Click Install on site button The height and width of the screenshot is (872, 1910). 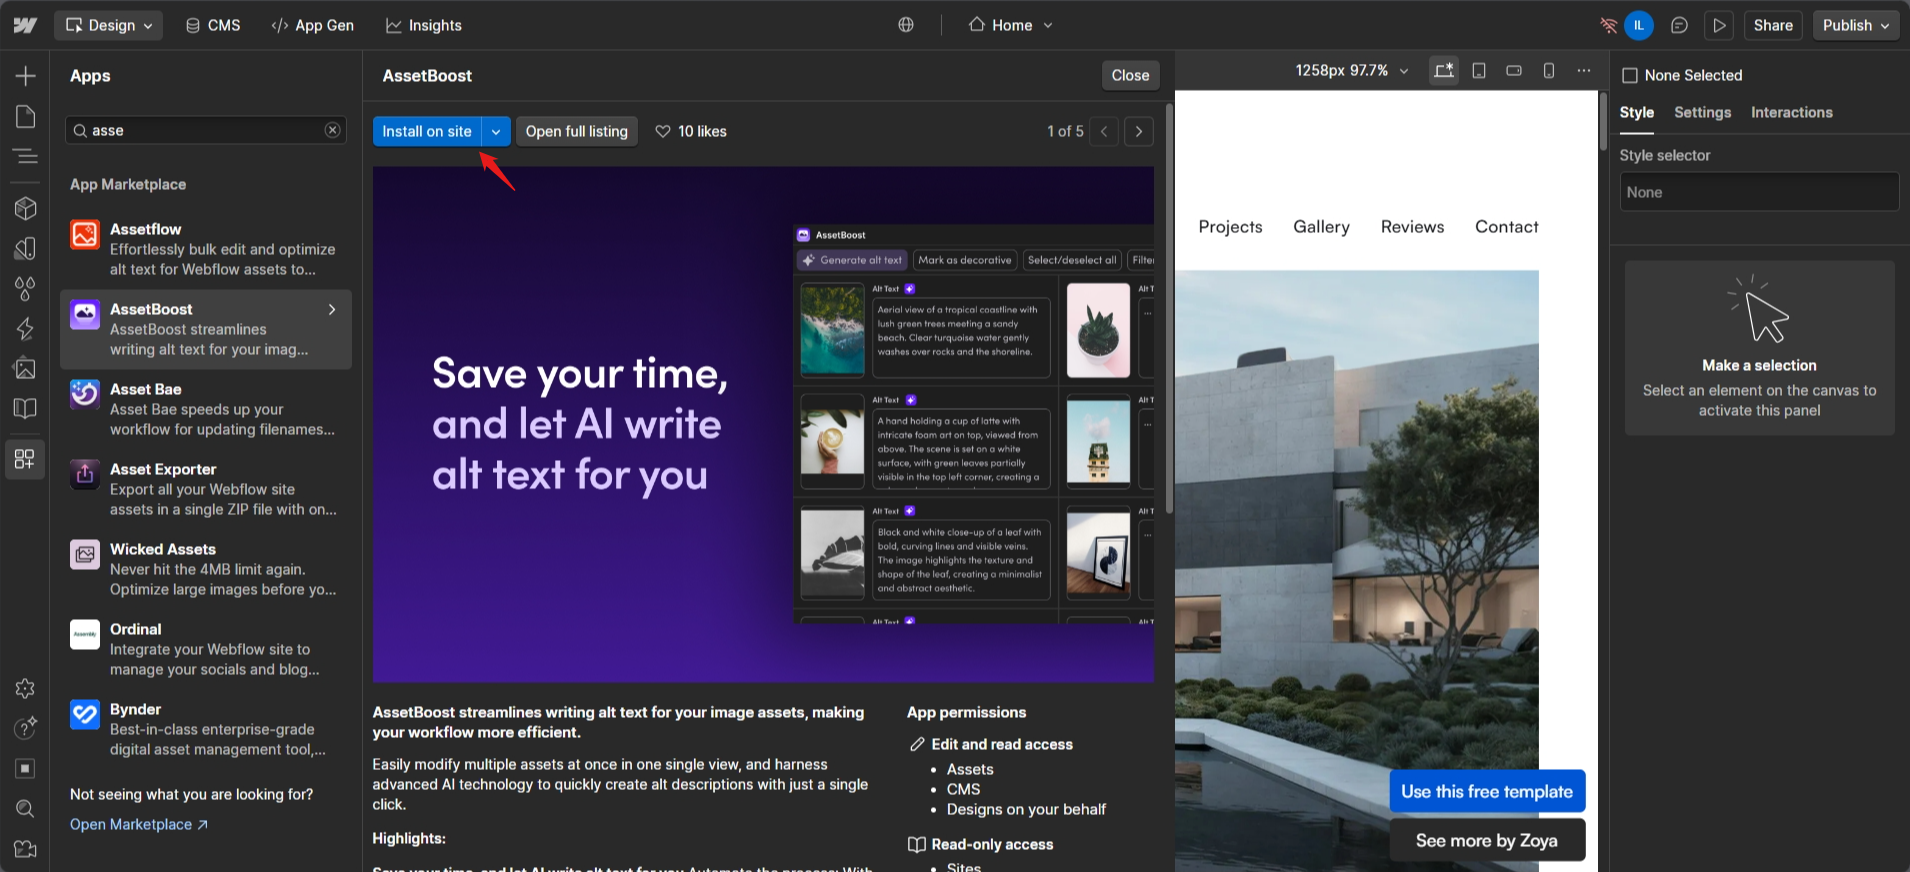[427, 131]
